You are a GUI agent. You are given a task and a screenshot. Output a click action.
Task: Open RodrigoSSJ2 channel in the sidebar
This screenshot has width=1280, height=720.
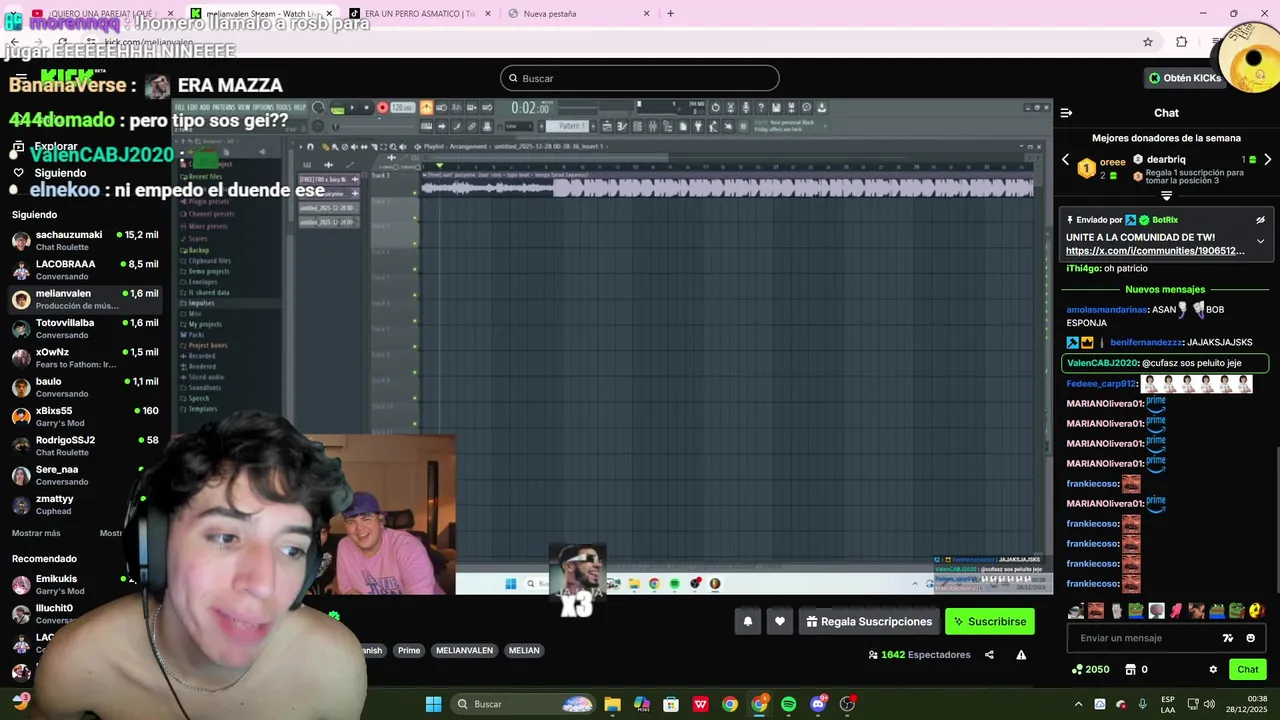pos(85,446)
